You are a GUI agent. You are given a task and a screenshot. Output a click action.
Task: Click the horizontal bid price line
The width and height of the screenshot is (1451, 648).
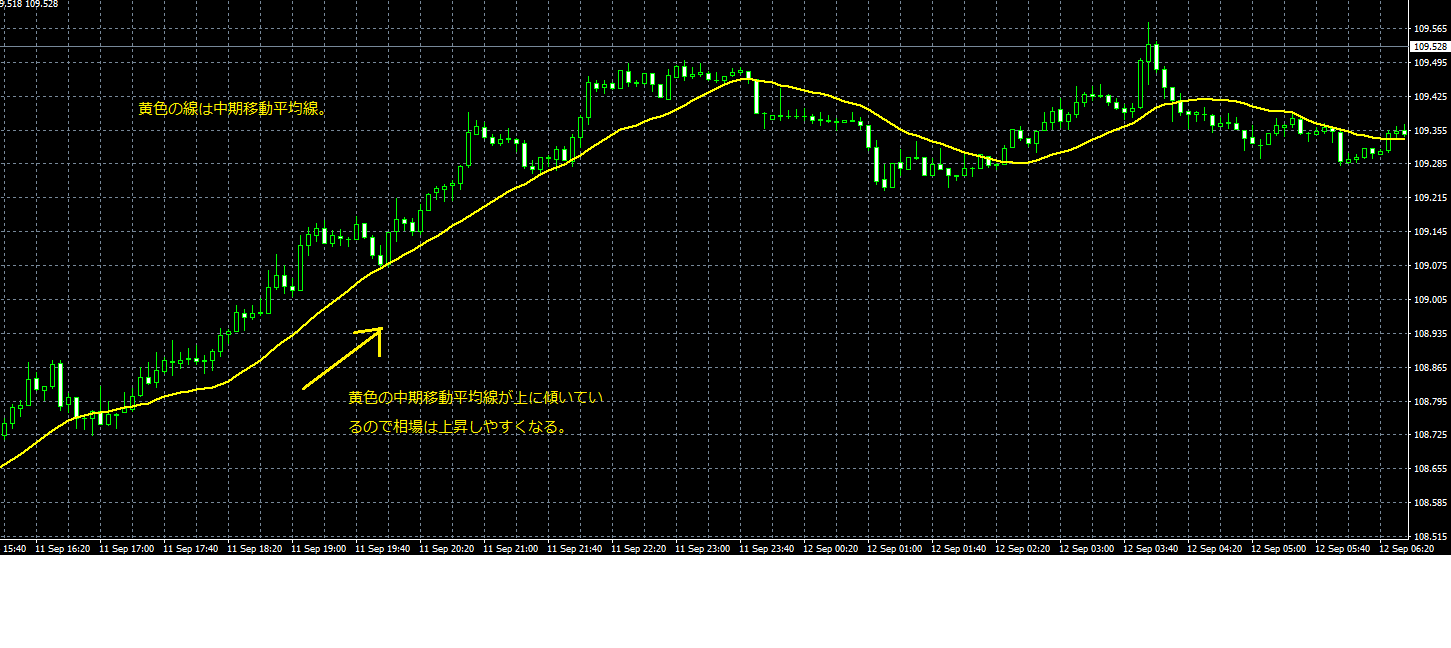(x=700, y=47)
